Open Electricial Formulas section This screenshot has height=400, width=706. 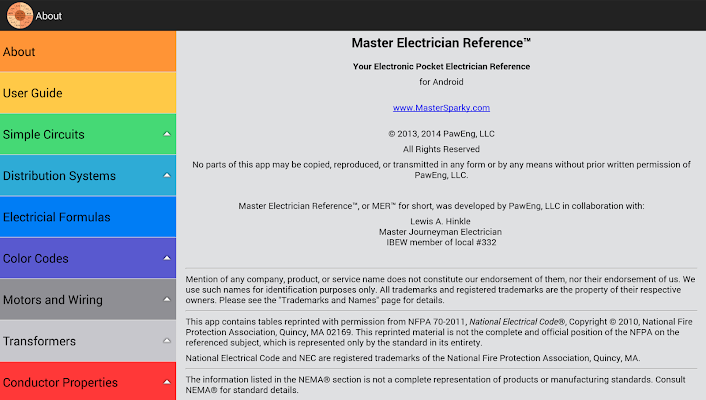point(88,217)
